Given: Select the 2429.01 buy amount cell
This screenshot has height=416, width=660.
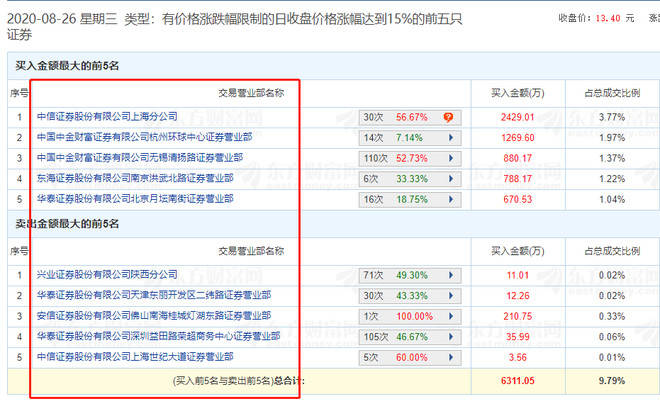Looking at the screenshot, I should click(517, 117).
